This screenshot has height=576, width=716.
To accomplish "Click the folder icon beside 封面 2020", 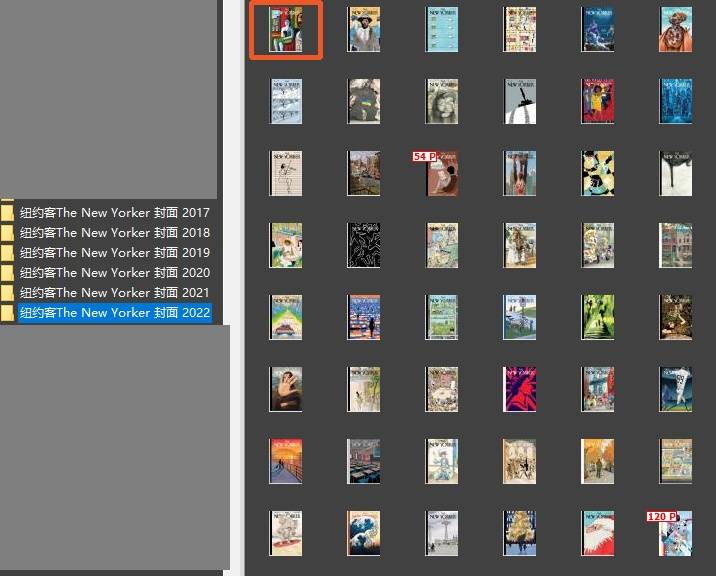I will point(7,273).
